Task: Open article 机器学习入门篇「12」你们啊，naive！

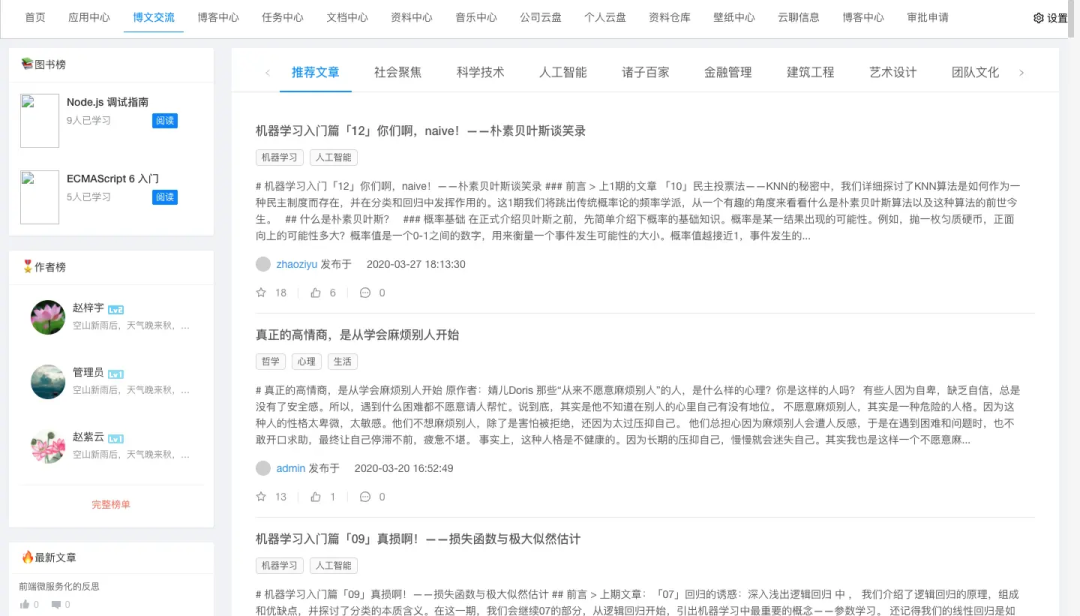Action: coord(420,131)
